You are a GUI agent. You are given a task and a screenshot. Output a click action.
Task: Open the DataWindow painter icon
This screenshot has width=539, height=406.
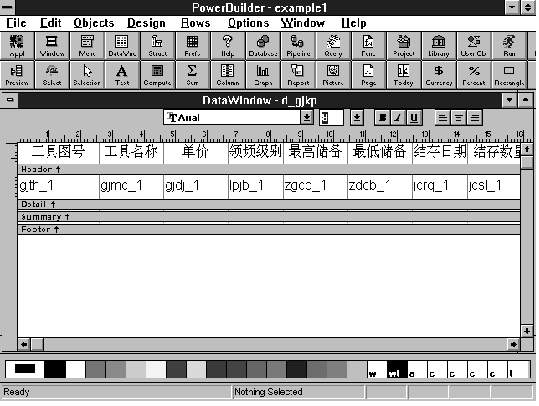(122, 45)
